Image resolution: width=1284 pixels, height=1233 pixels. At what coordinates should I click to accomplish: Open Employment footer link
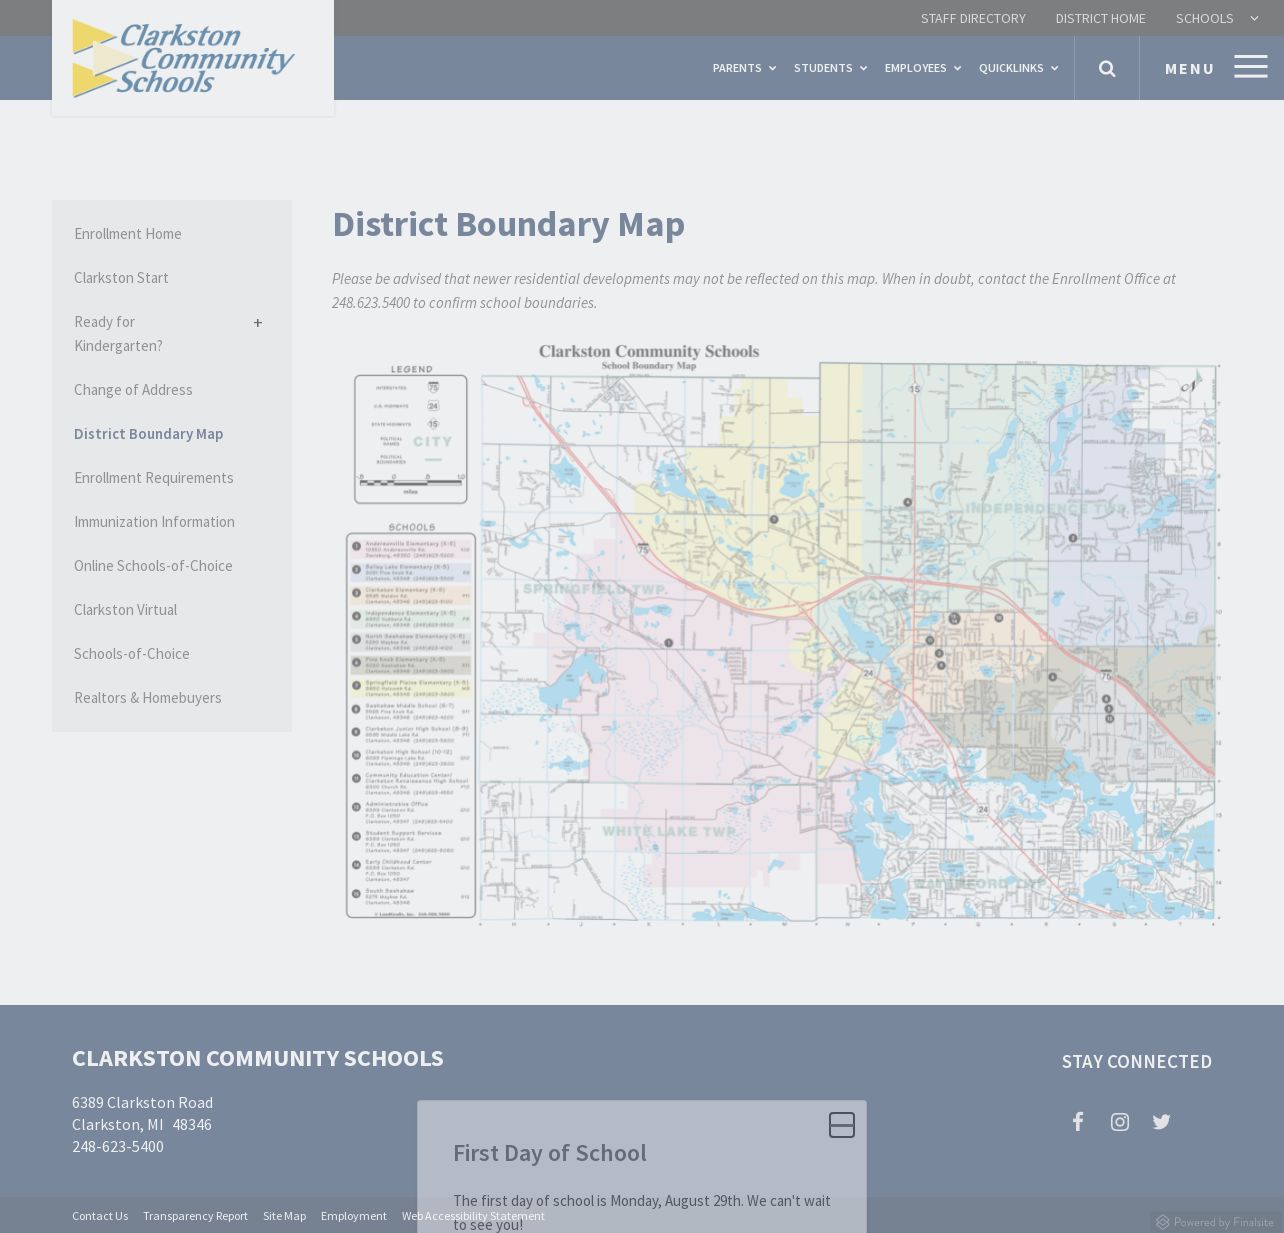click(x=353, y=1216)
